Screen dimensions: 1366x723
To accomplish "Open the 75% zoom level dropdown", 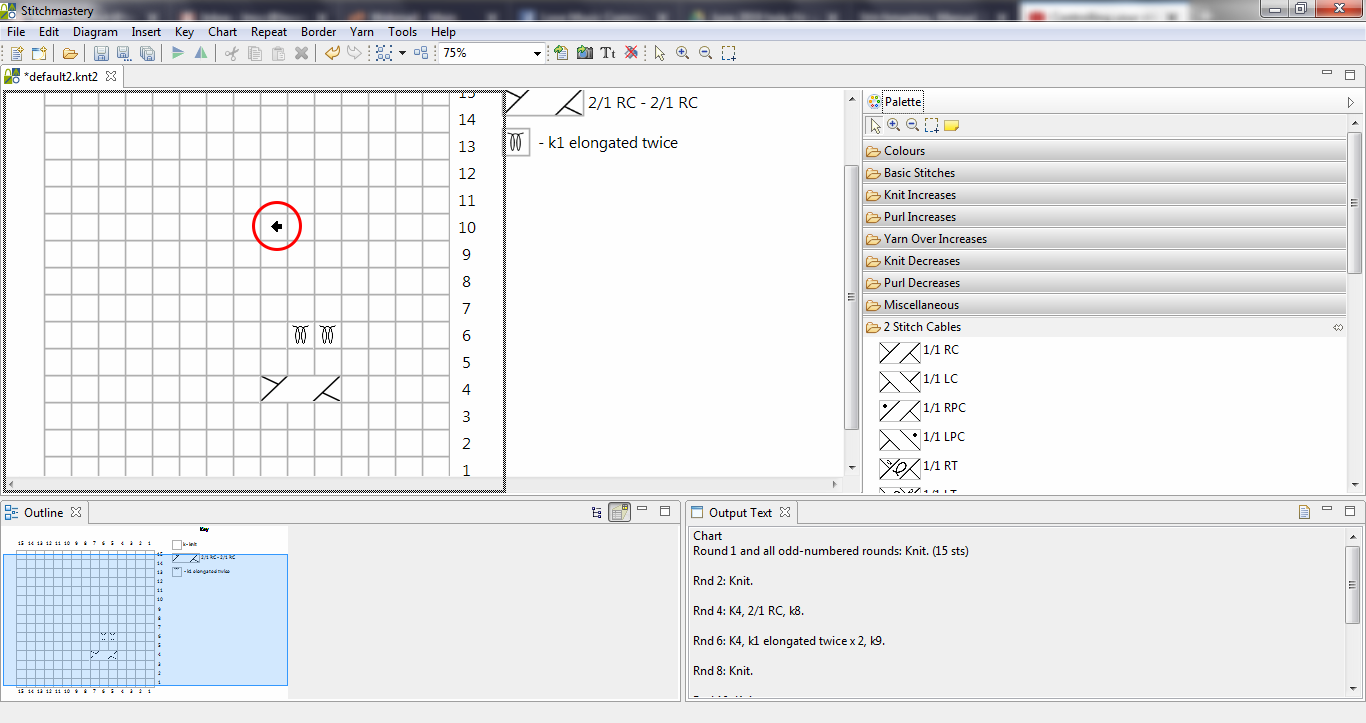I will click(x=537, y=54).
